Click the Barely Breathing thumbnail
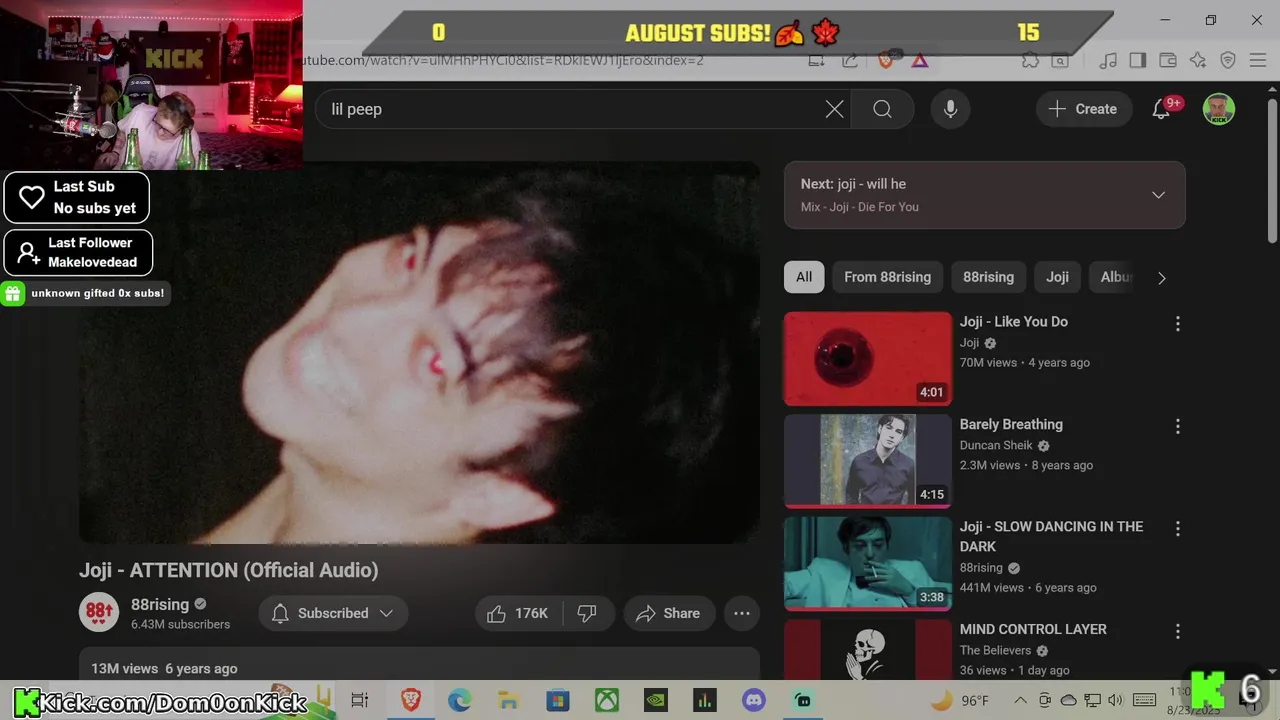This screenshot has width=1280, height=720. point(868,461)
